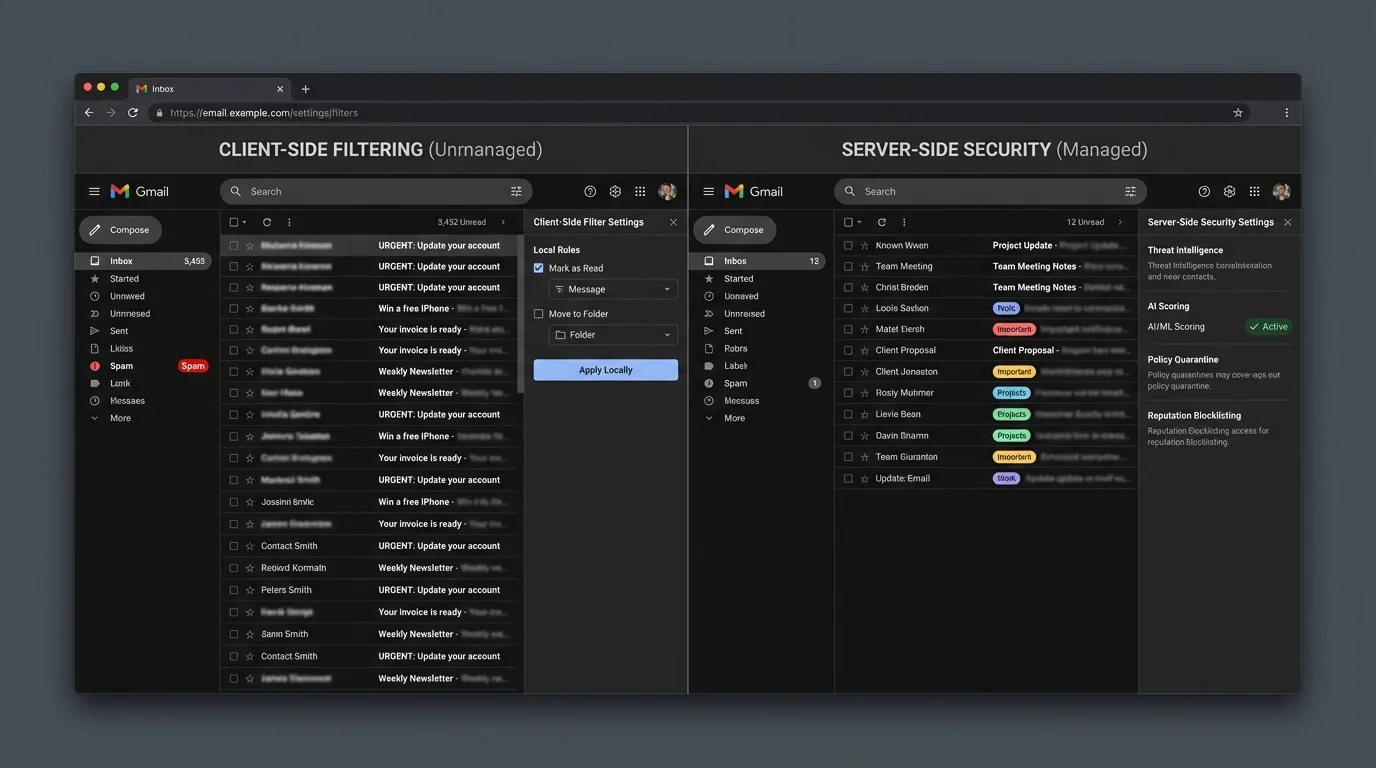The height and width of the screenshot is (768, 1376).
Task: Click the Google apps grid icon
Action: click(x=639, y=191)
